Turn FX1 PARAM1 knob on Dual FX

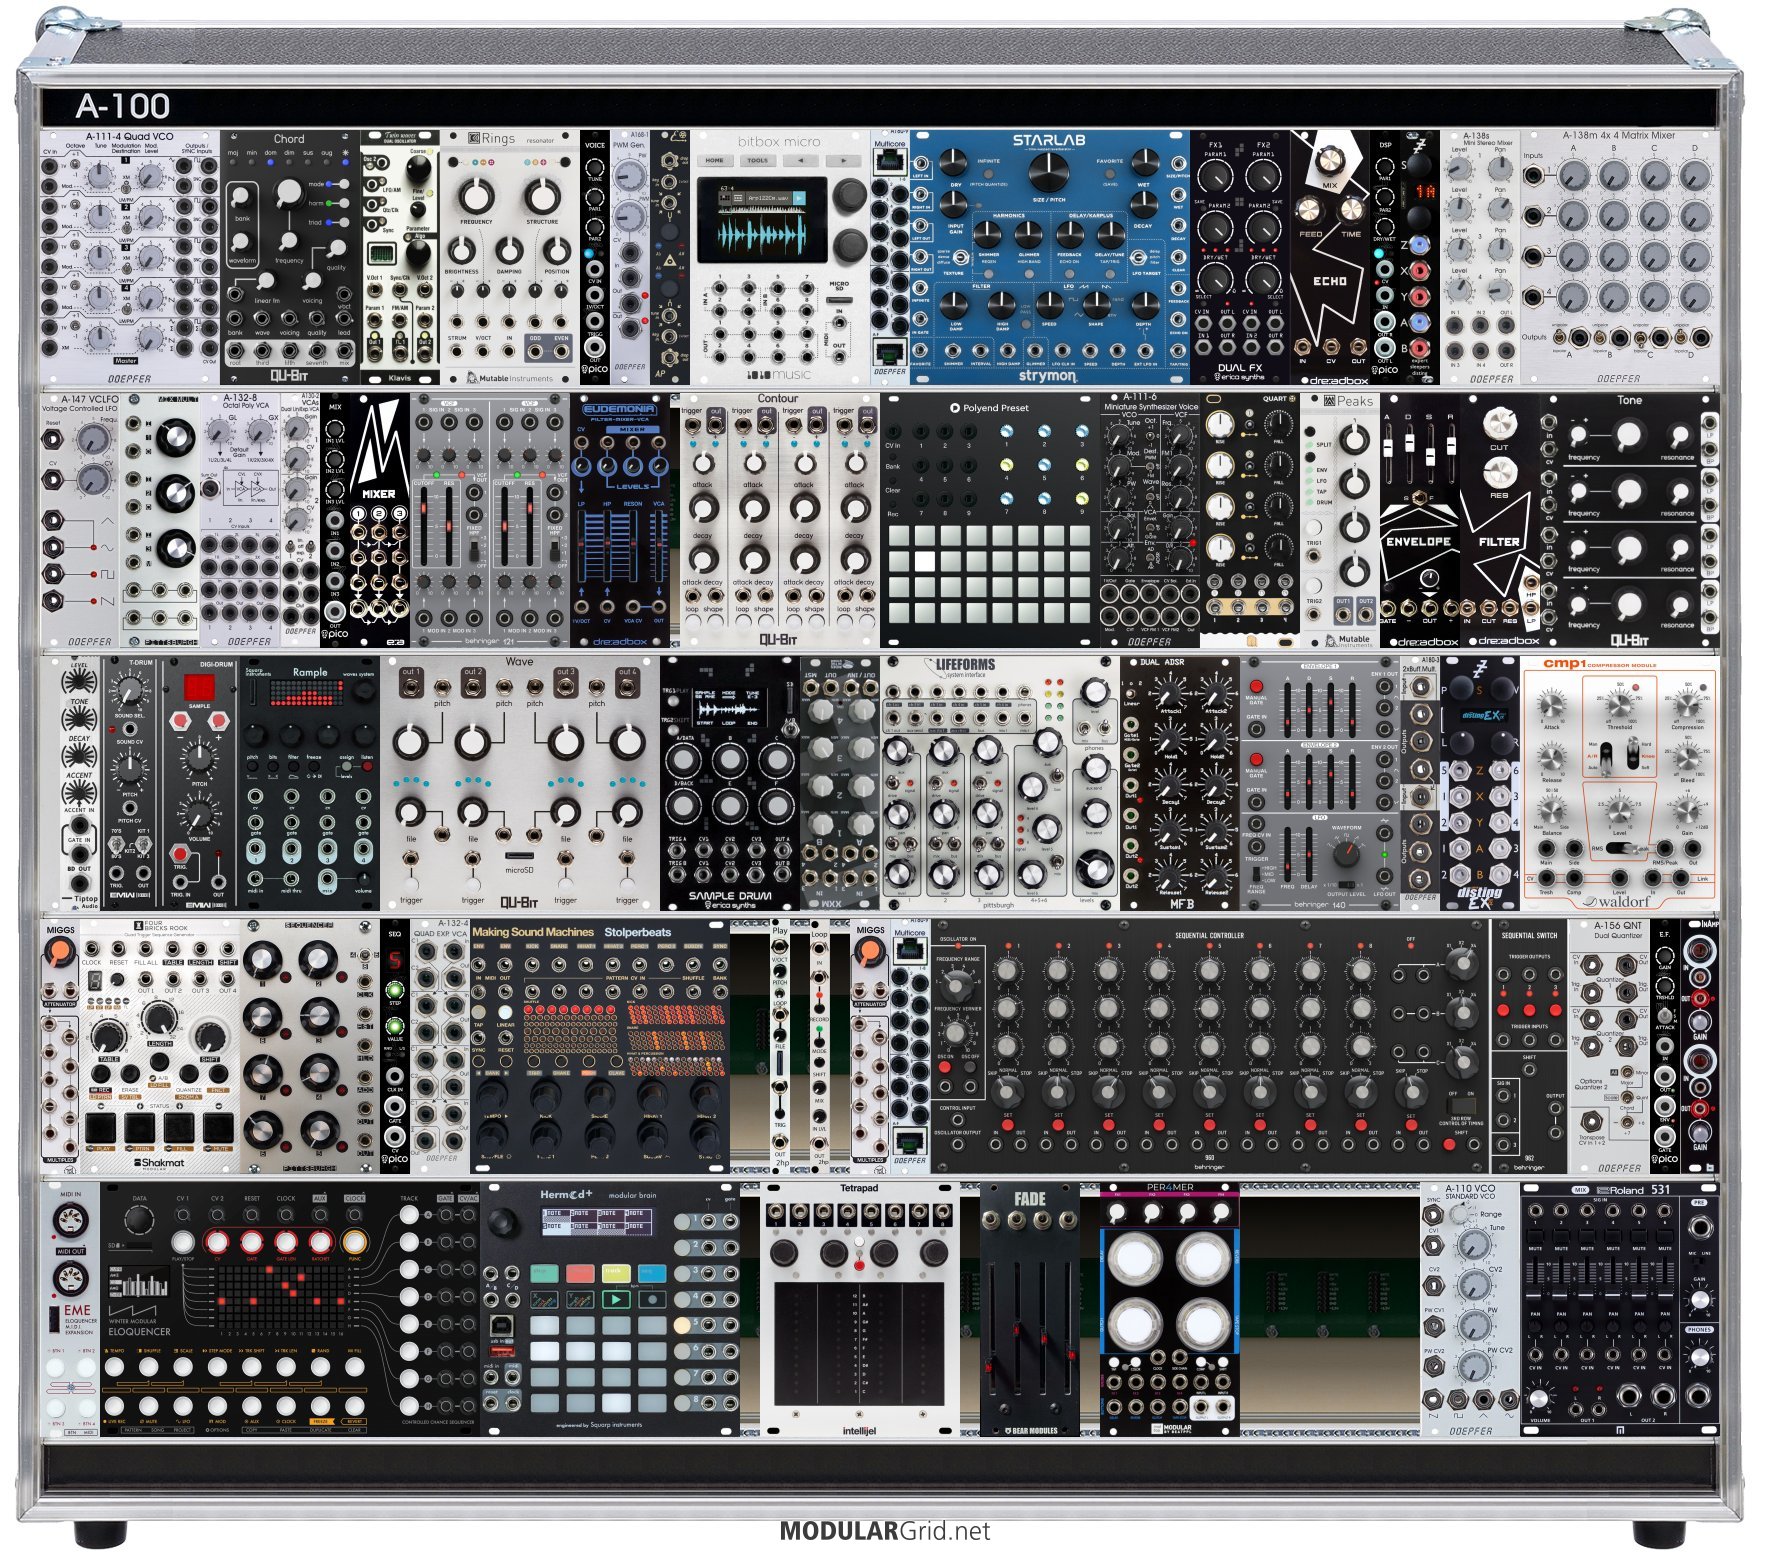[1214, 178]
